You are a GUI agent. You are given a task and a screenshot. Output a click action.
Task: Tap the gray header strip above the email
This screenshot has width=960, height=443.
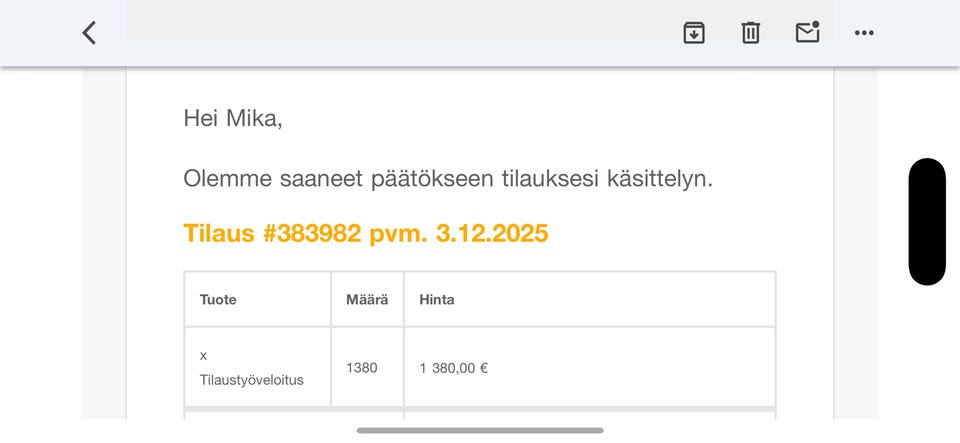pos(400,20)
